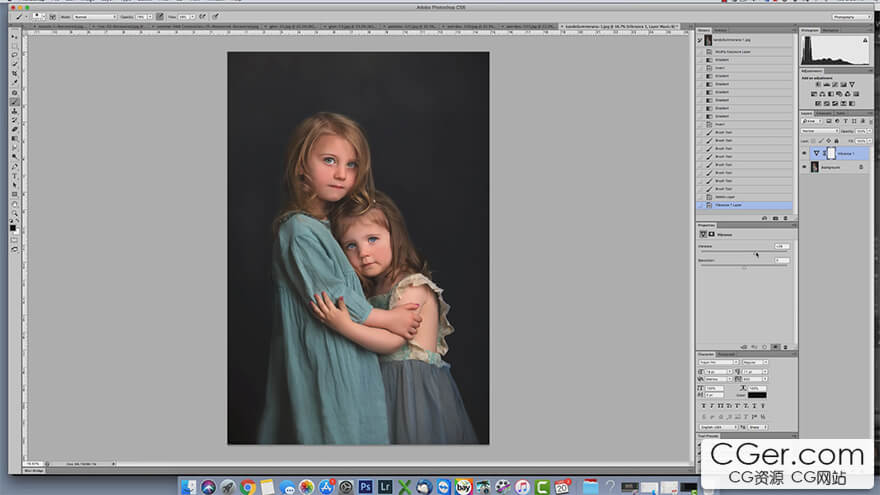Select the Eraser tool
Viewport: 880px width, 495px height.
[15, 129]
